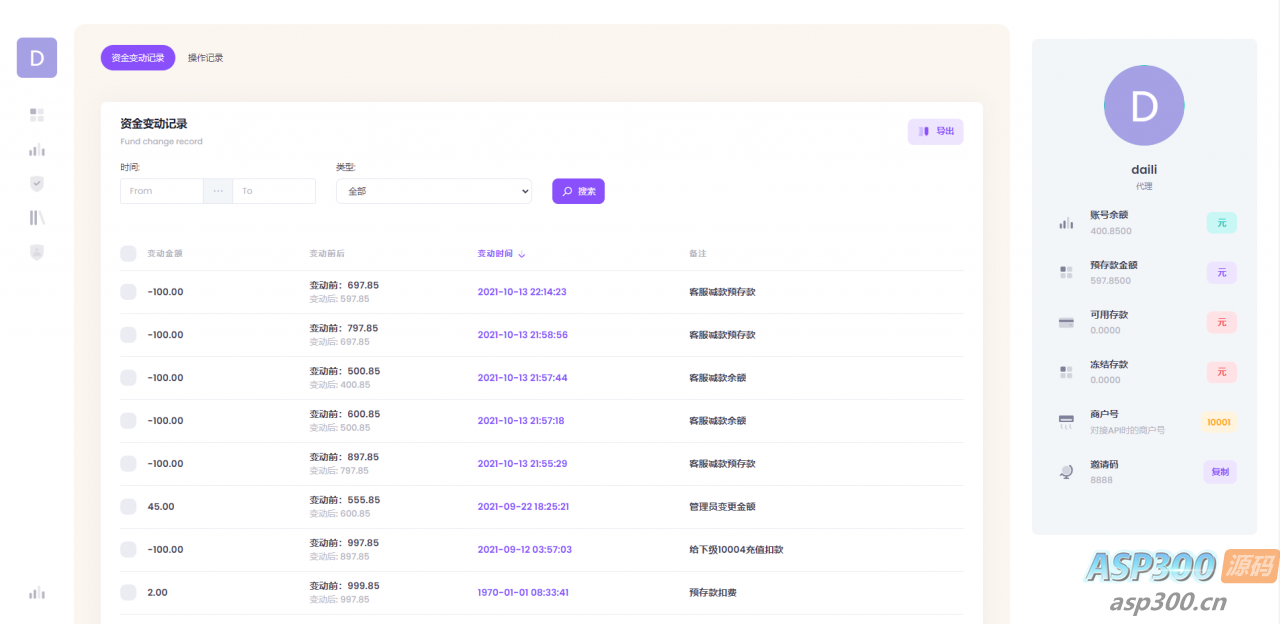Open the bar chart icon below dashboard icon
The height and width of the screenshot is (624, 1280).
[37, 150]
